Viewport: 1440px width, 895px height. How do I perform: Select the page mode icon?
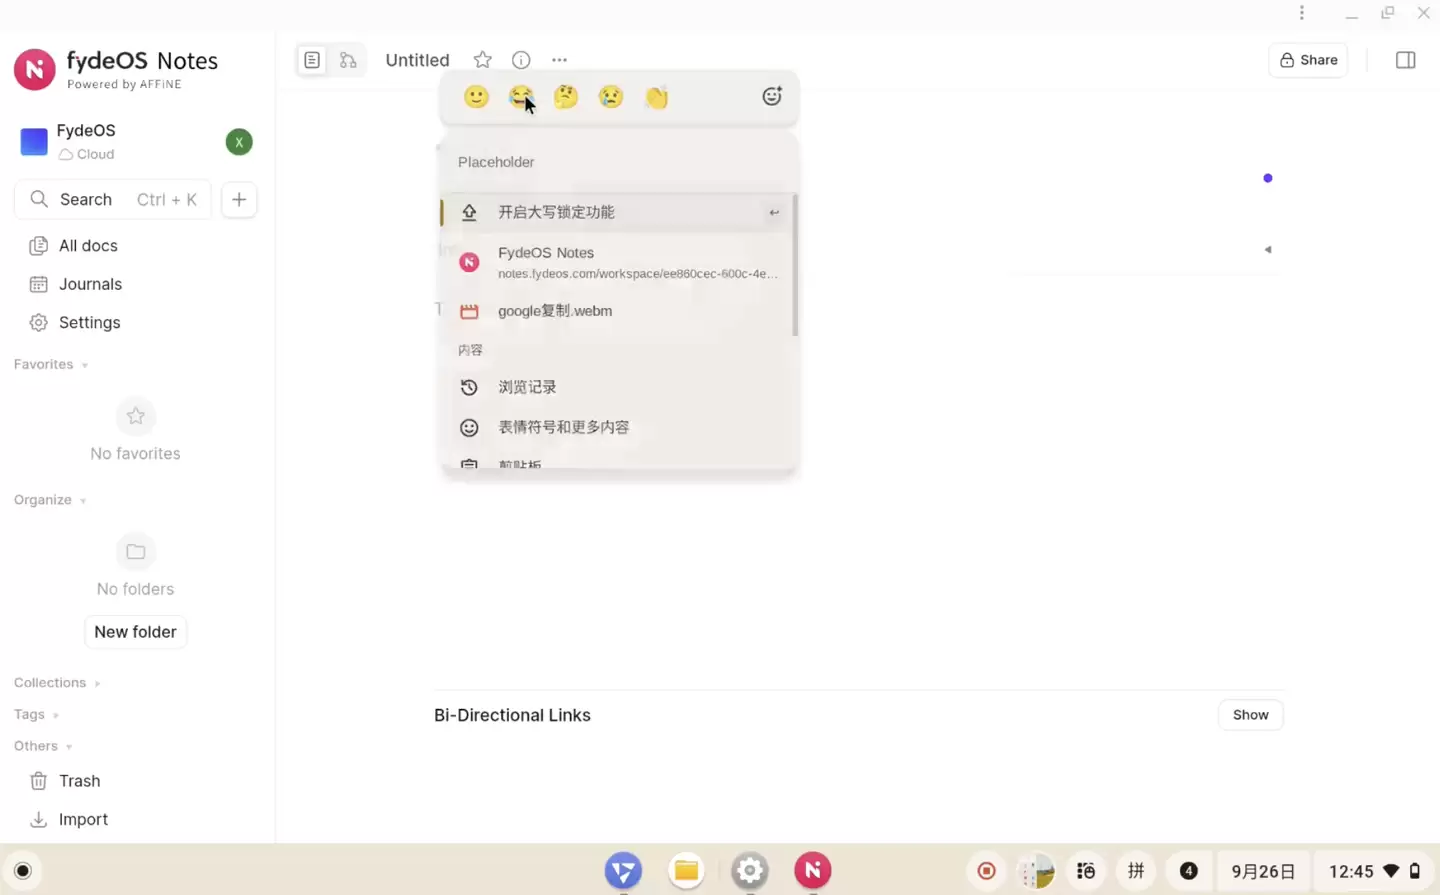[312, 60]
